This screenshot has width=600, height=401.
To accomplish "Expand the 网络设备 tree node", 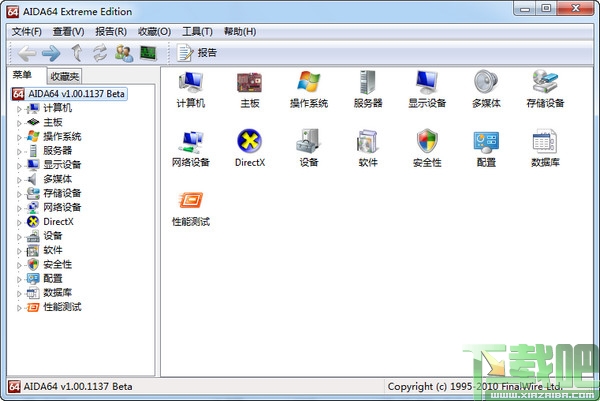I will point(19,208).
